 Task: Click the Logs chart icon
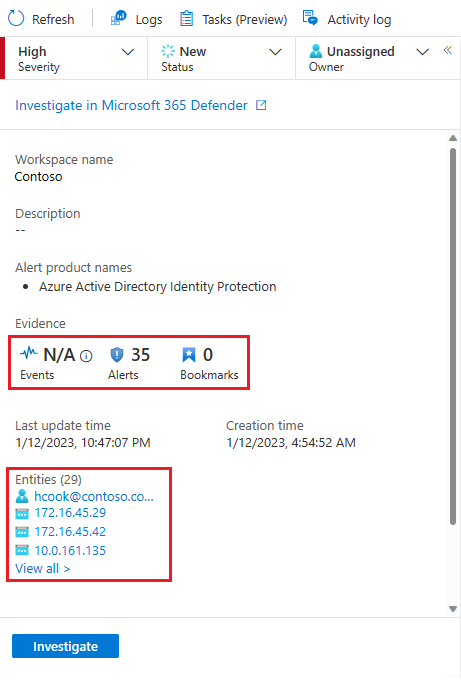(x=118, y=19)
